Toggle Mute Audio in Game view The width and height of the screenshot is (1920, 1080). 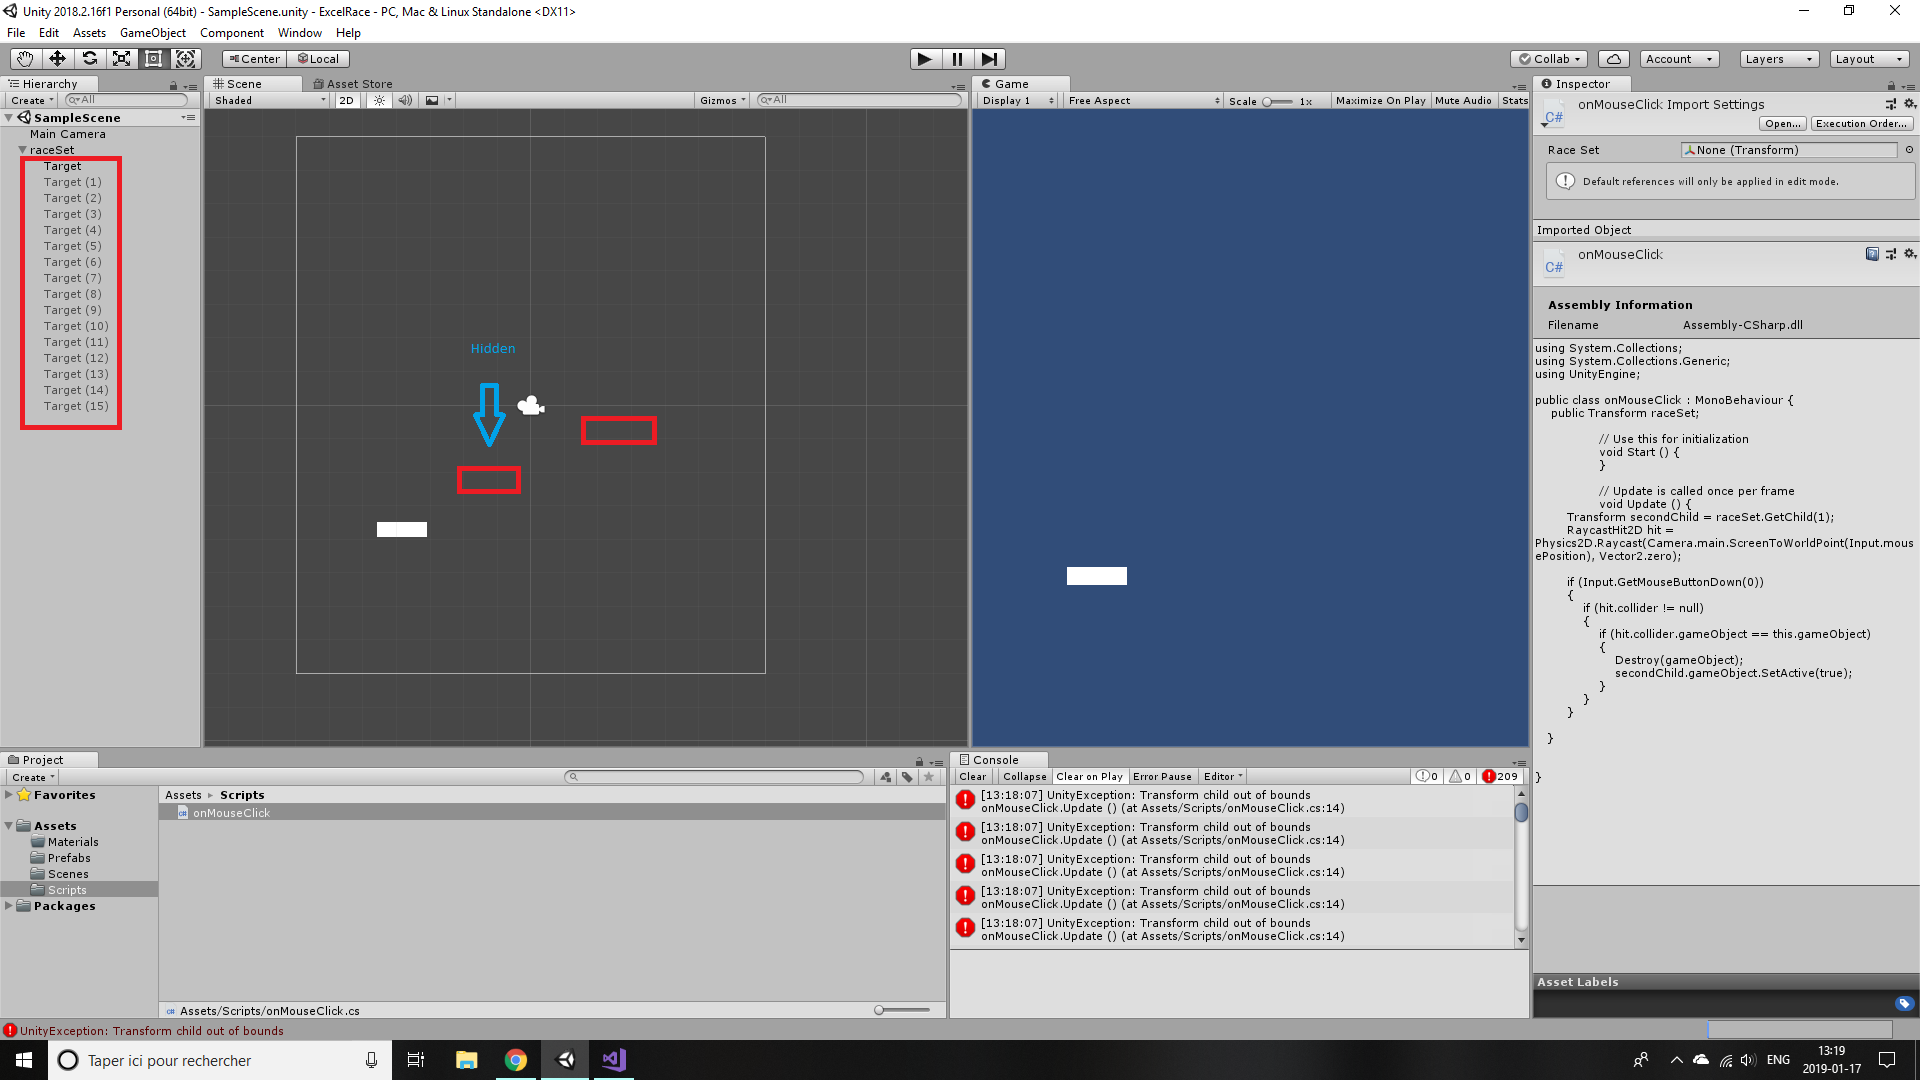coord(1463,100)
